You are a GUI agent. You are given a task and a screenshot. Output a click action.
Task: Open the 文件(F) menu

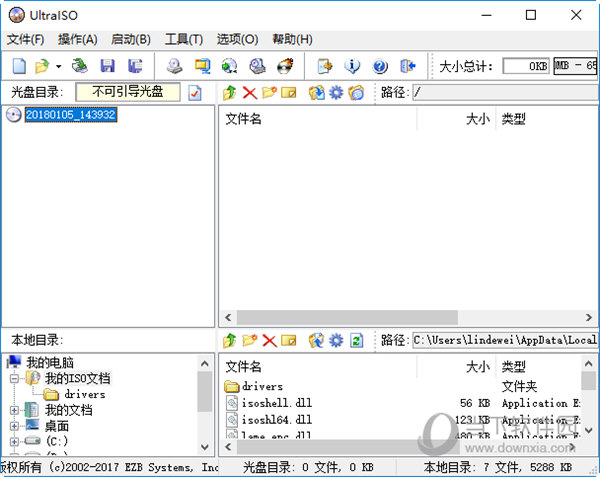point(25,39)
